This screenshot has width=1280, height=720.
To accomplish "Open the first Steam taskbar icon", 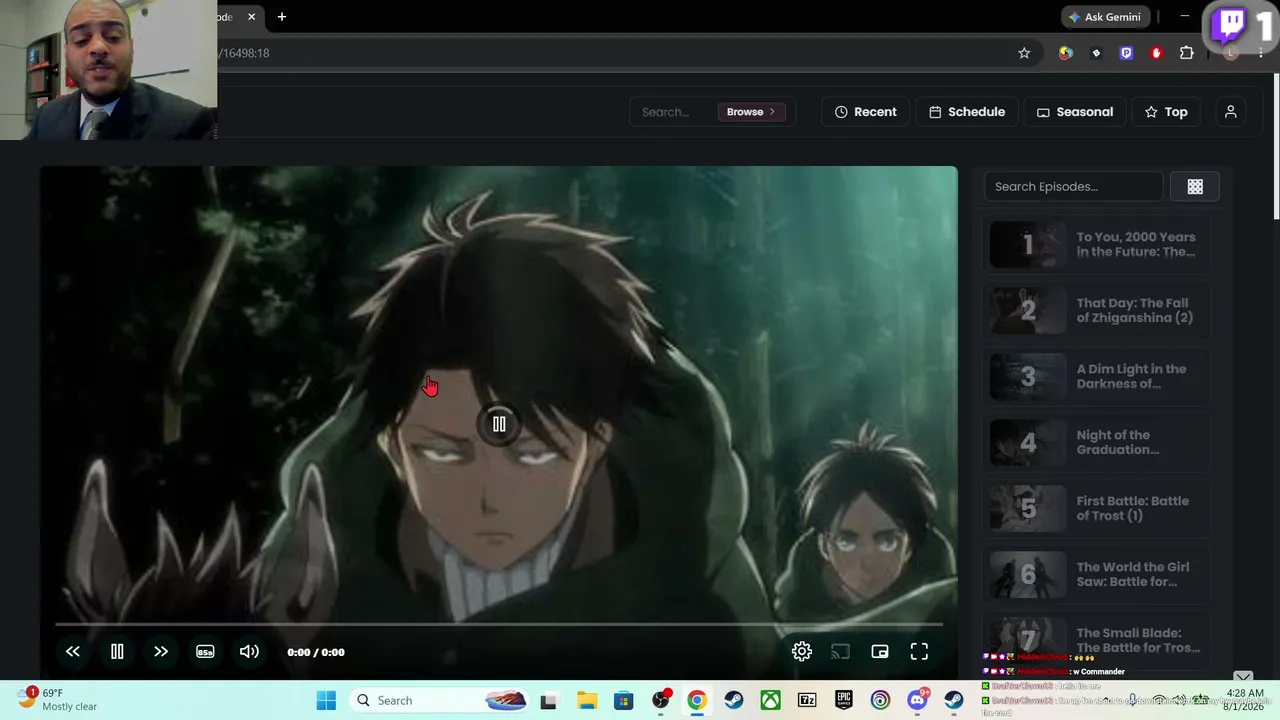I will [733, 700].
